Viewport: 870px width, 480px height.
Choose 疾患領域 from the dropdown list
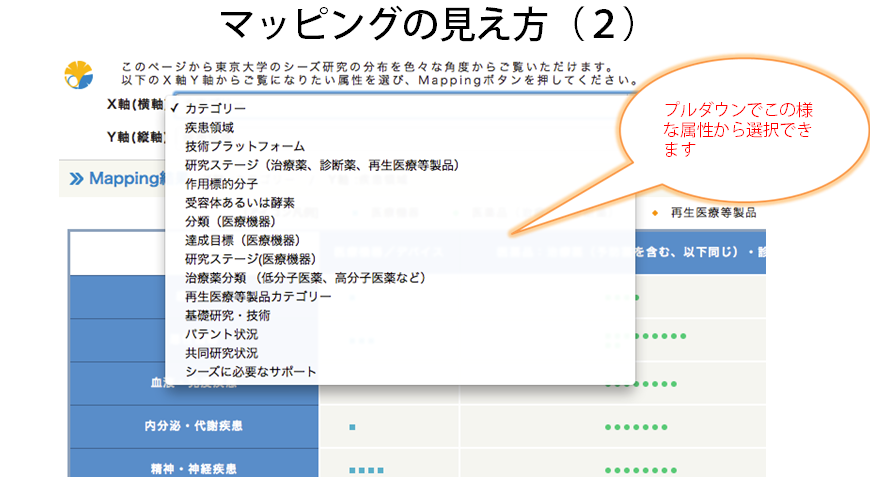coord(210,127)
